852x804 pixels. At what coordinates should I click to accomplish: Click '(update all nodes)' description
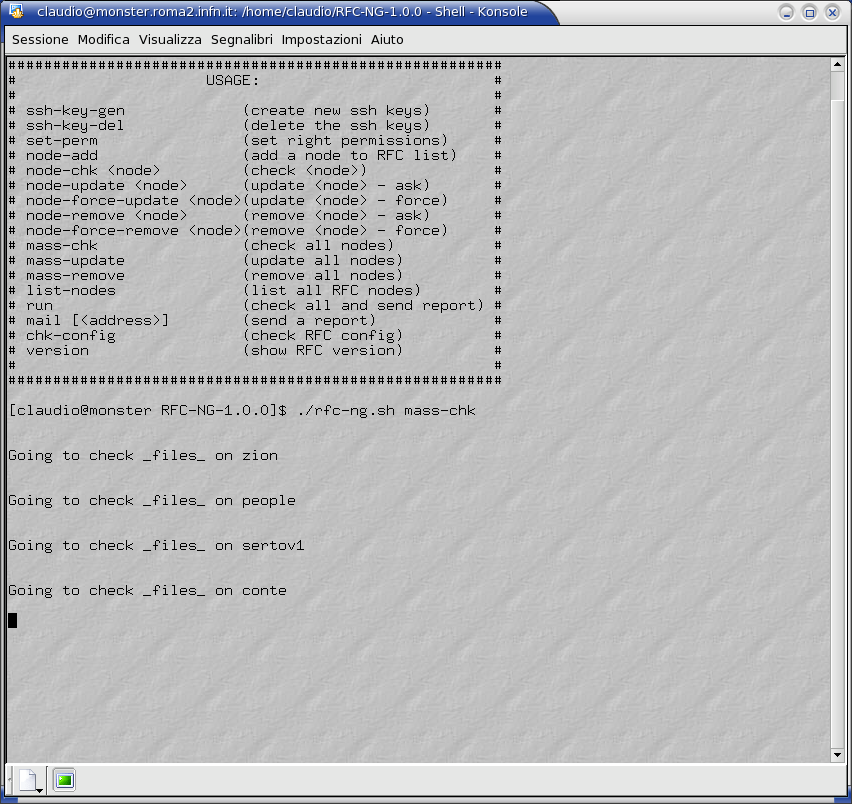point(323,261)
